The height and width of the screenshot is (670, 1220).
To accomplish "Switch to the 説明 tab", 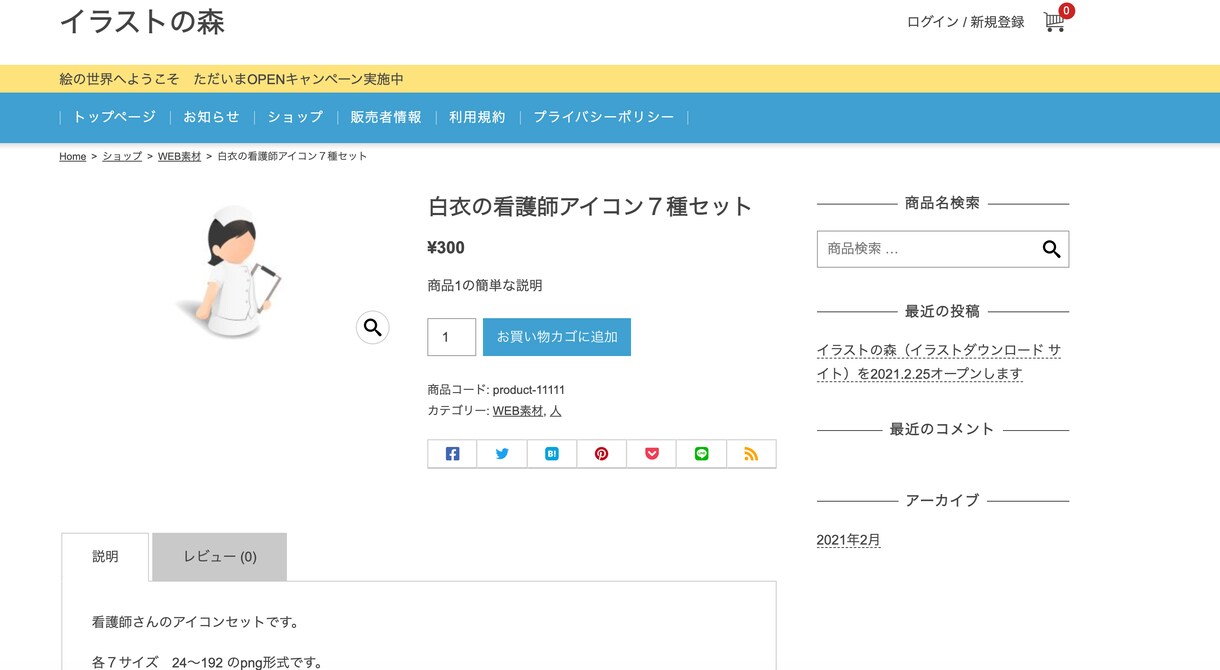I will pos(105,557).
